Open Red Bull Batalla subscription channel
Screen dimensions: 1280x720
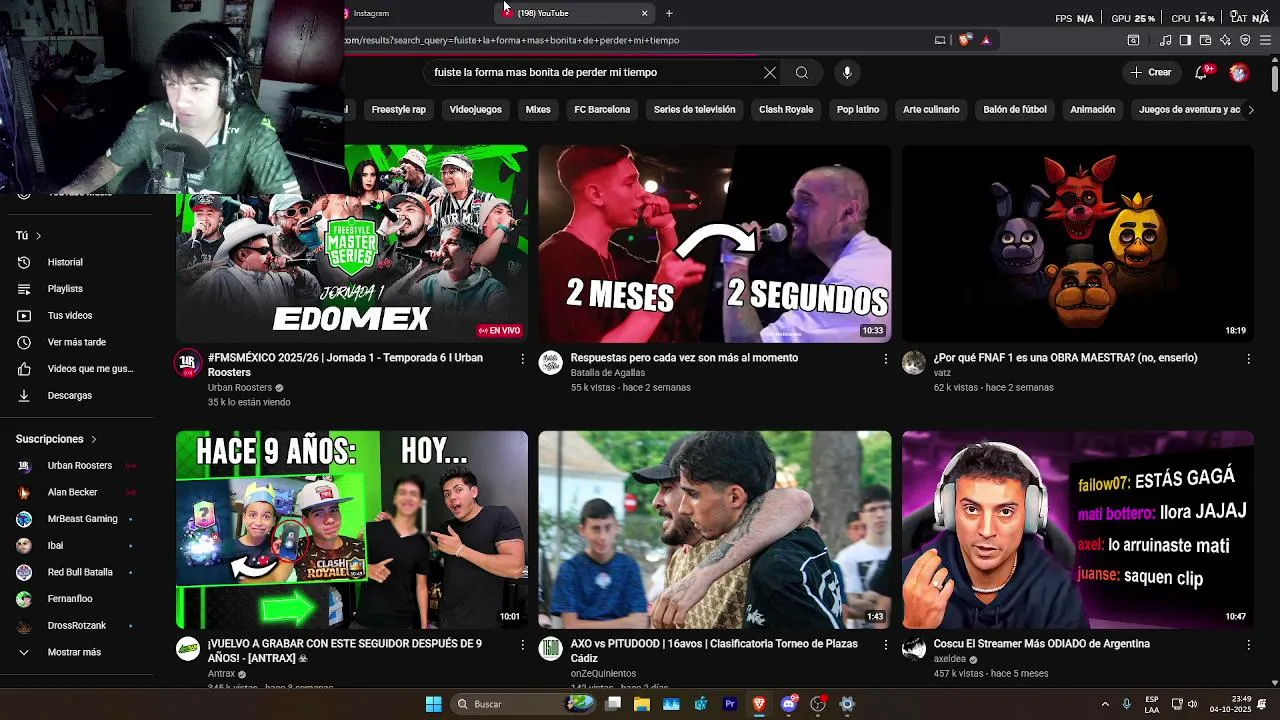76,573
